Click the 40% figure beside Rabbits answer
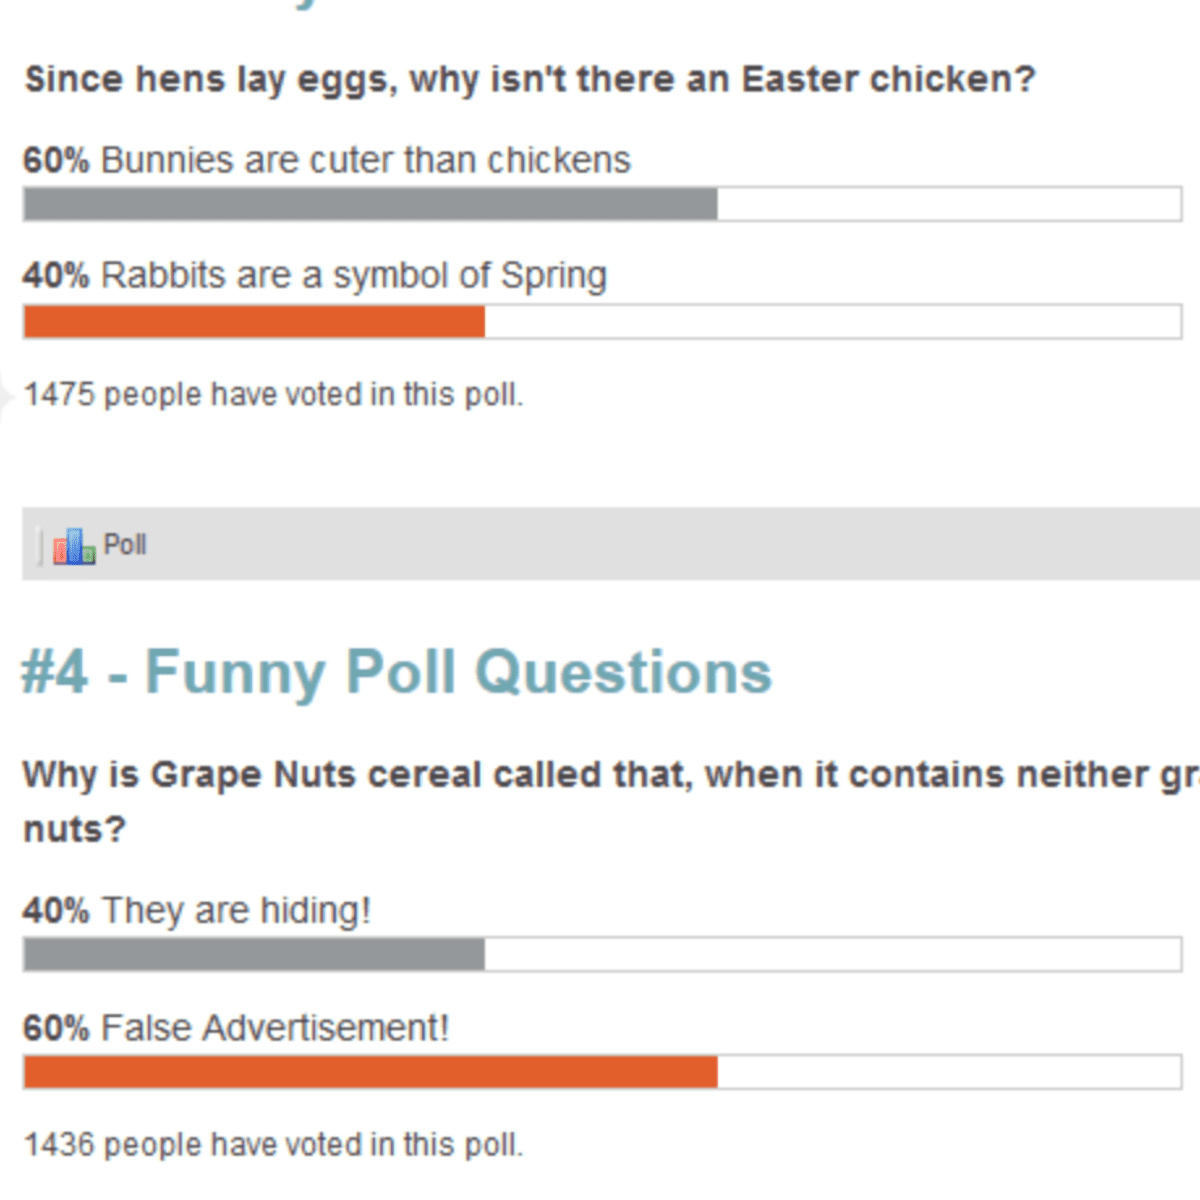The width and height of the screenshot is (1200, 1200). 57,275
